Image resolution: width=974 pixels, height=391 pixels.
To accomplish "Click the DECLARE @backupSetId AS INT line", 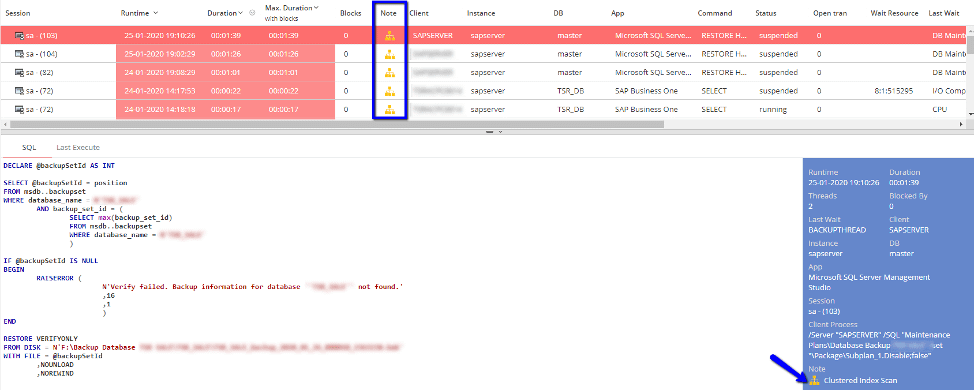I will [58, 167].
